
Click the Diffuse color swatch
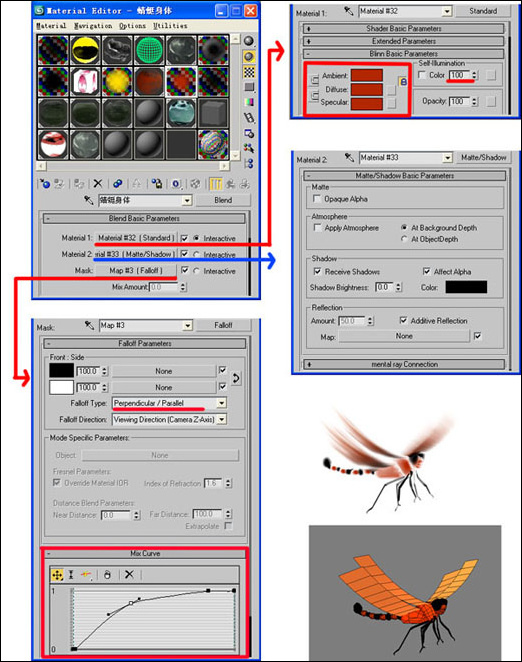pyautogui.click(x=367, y=89)
